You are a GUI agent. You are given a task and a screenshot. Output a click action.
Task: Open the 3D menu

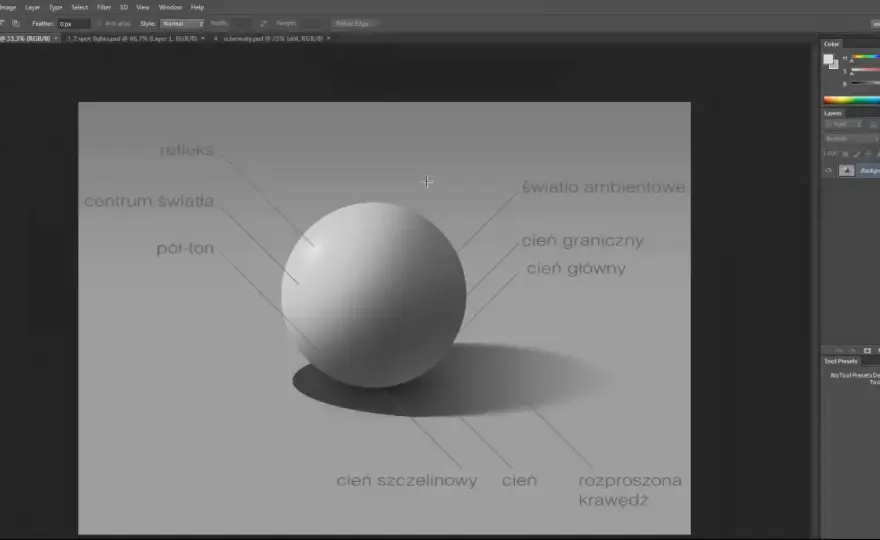pos(123,7)
